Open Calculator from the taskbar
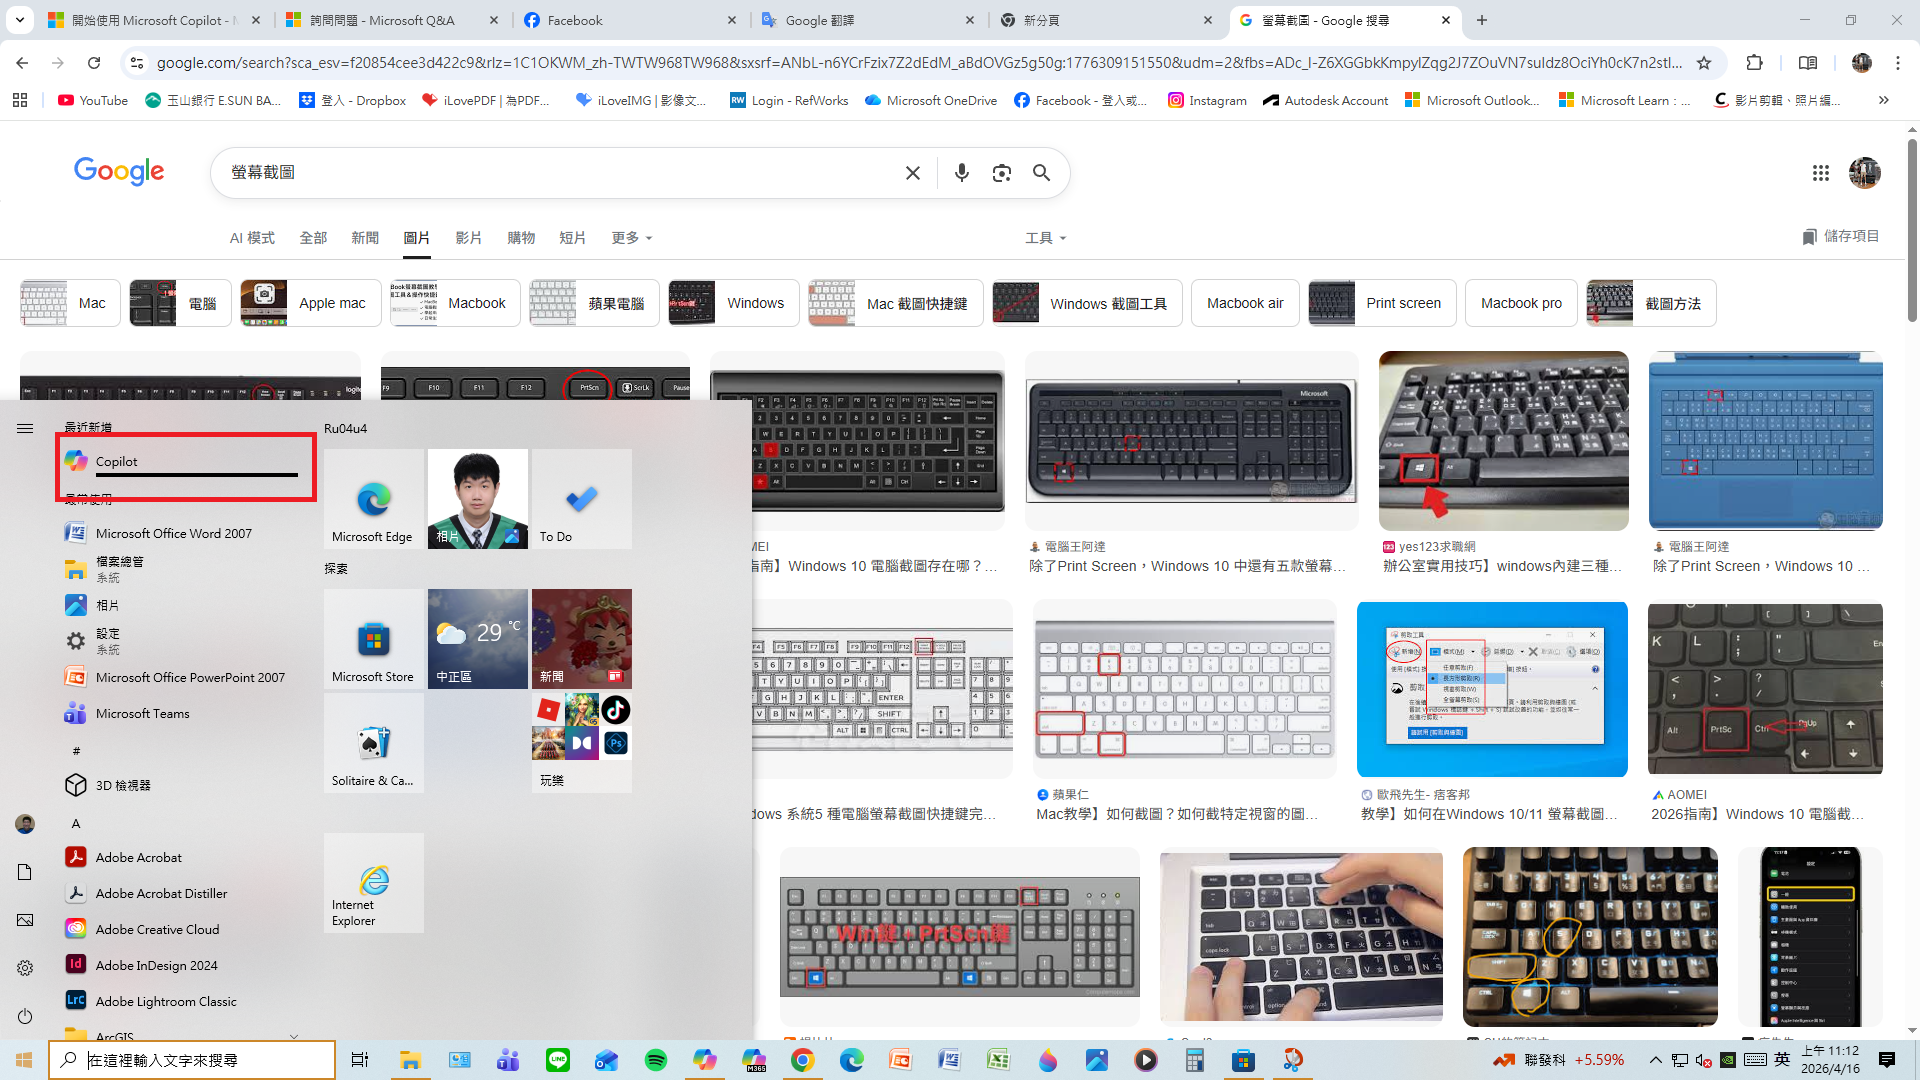Viewport: 1920px width, 1080px height. (x=1194, y=1060)
